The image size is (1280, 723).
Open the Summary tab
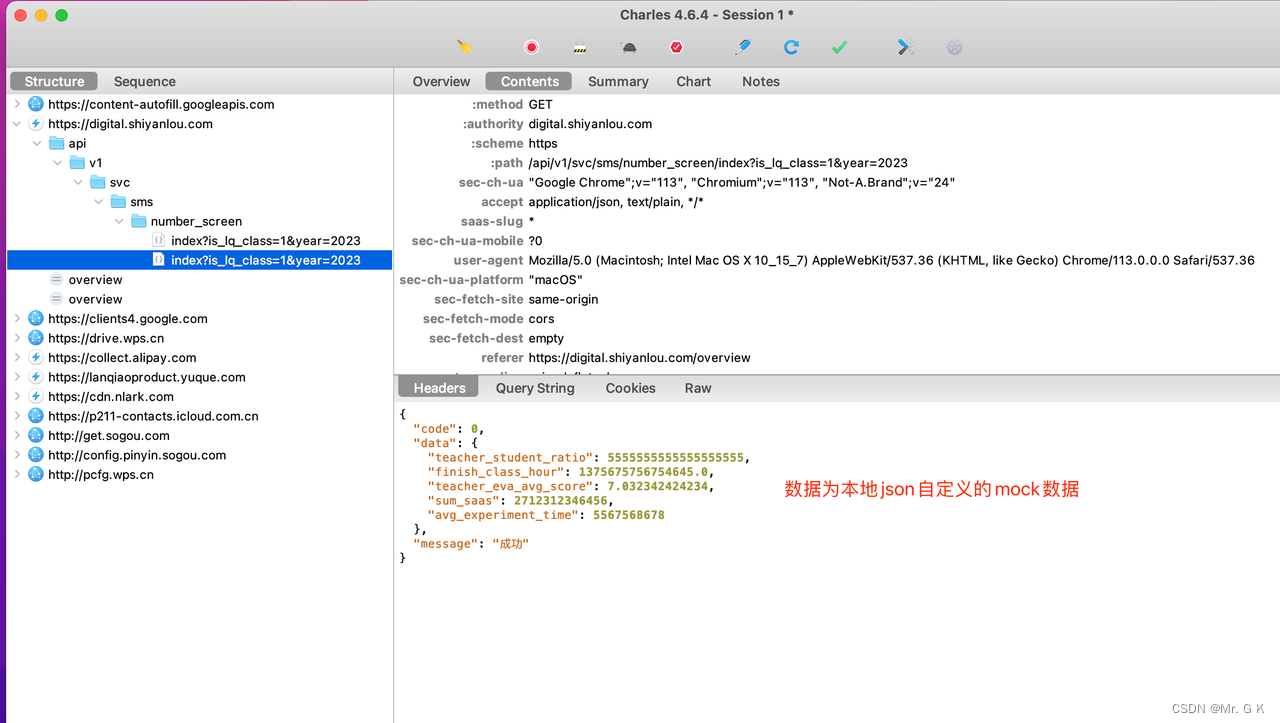tap(618, 81)
